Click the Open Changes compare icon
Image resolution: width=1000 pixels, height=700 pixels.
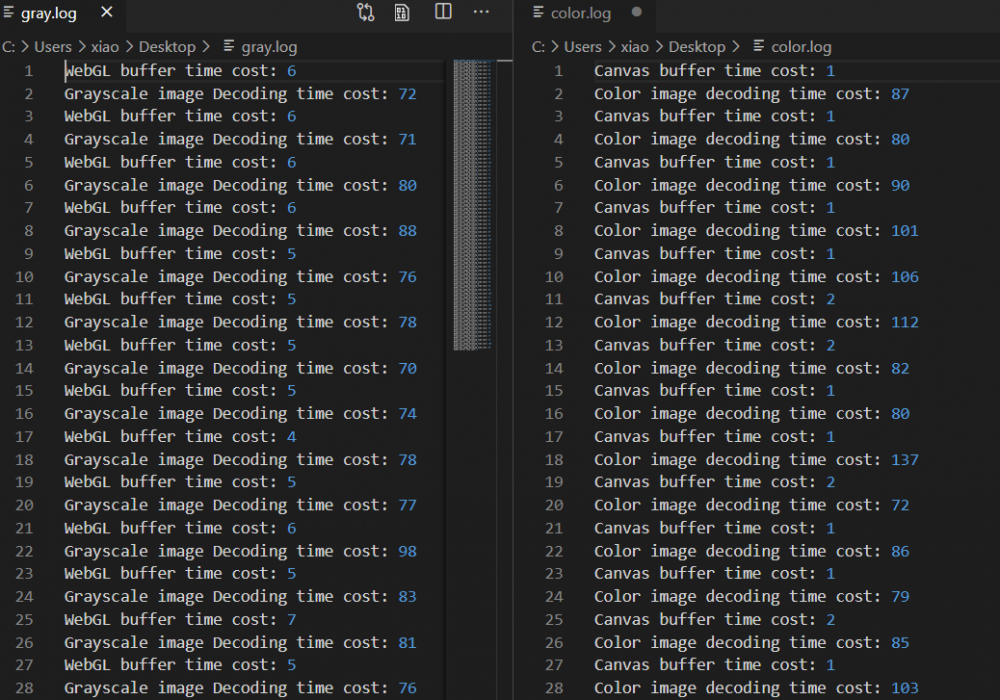(x=365, y=13)
